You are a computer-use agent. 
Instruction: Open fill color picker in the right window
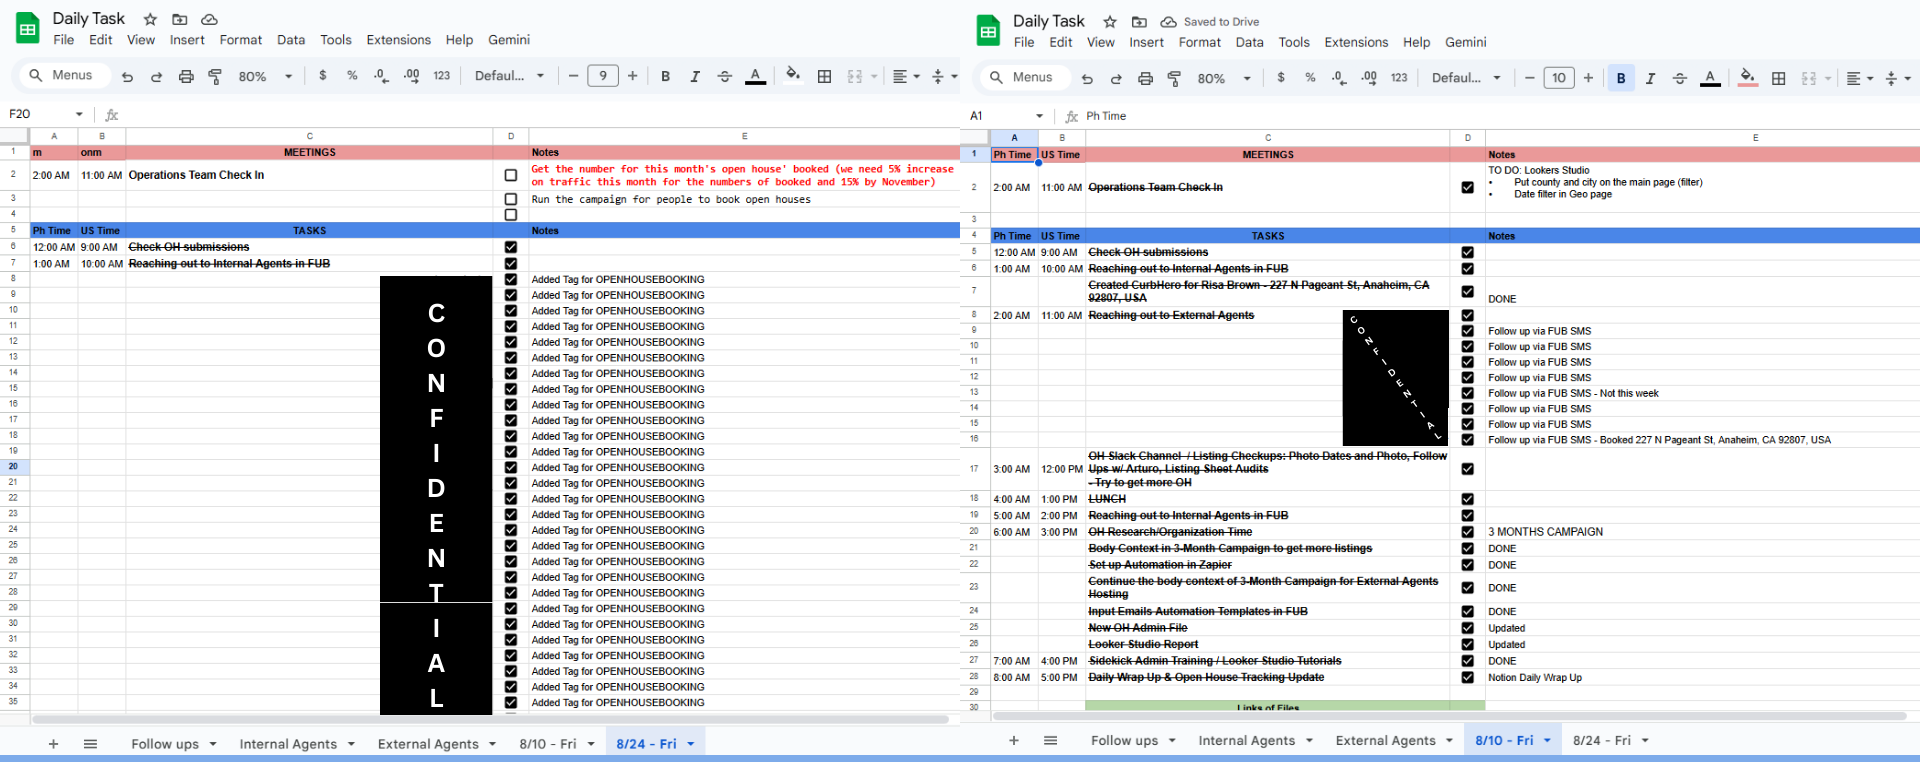pos(1747,78)
